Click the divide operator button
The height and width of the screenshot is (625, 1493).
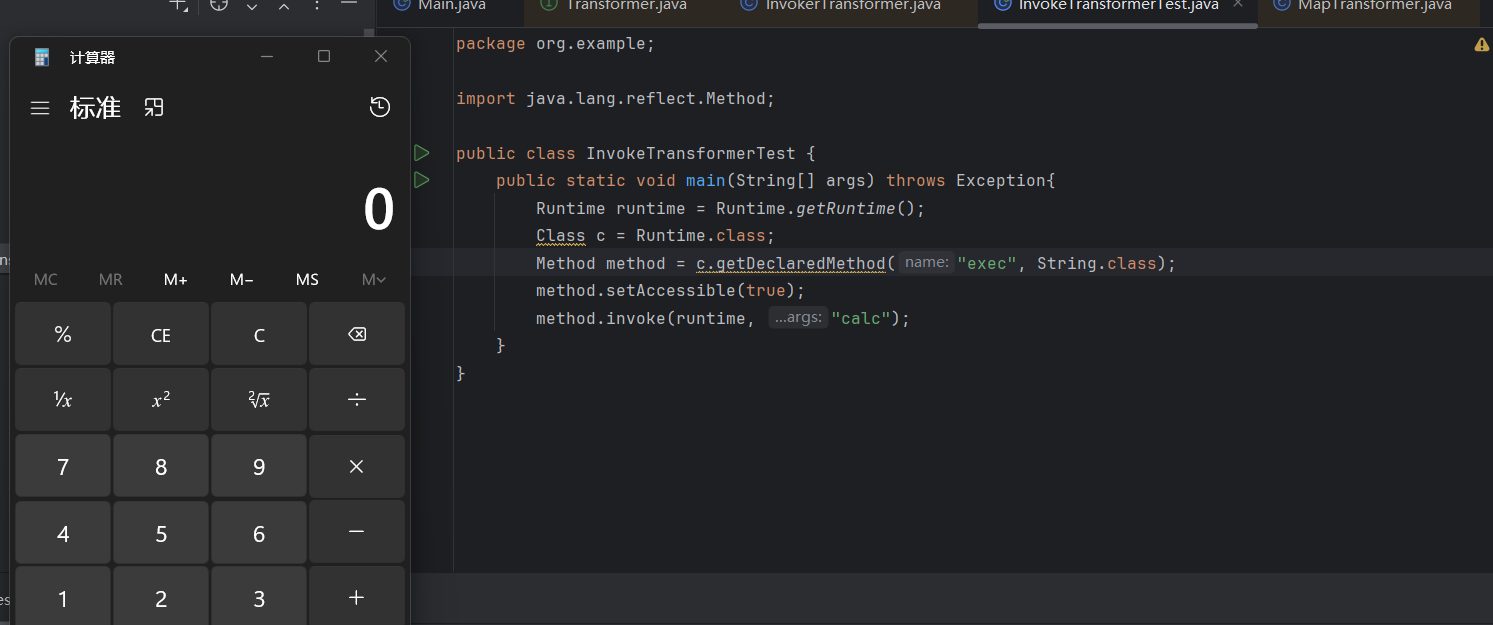356,400
